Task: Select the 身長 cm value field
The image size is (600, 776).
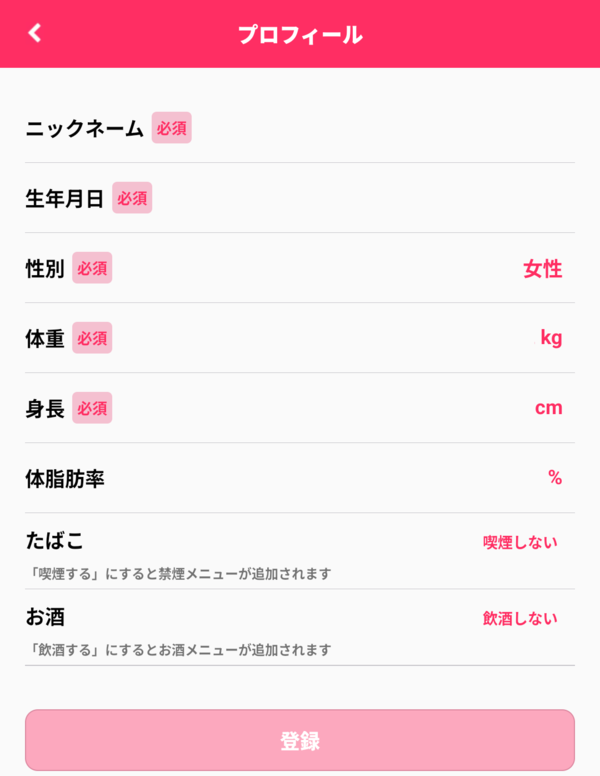Action: pyautogui.click(x=300, y=408)
